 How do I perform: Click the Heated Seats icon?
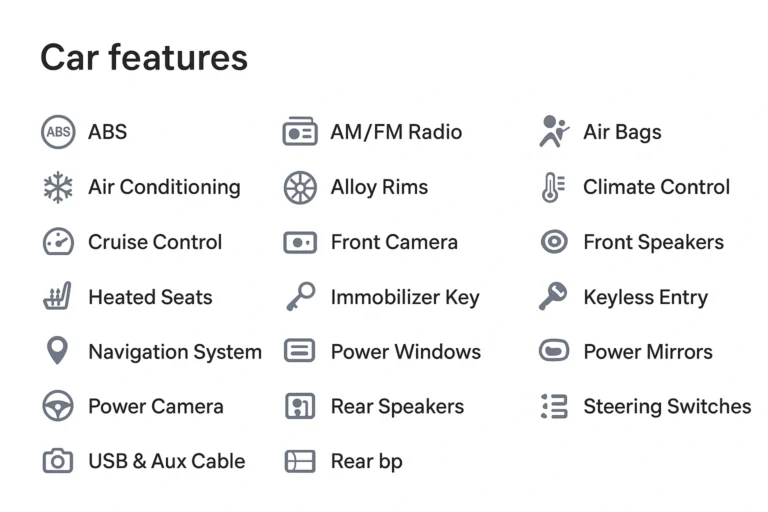point(58,297)
